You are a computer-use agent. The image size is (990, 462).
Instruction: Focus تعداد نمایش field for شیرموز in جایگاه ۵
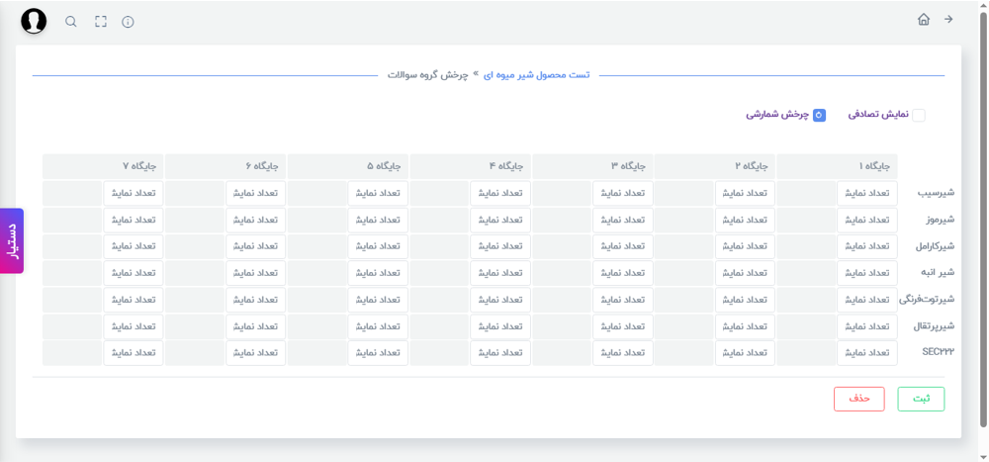378,220
